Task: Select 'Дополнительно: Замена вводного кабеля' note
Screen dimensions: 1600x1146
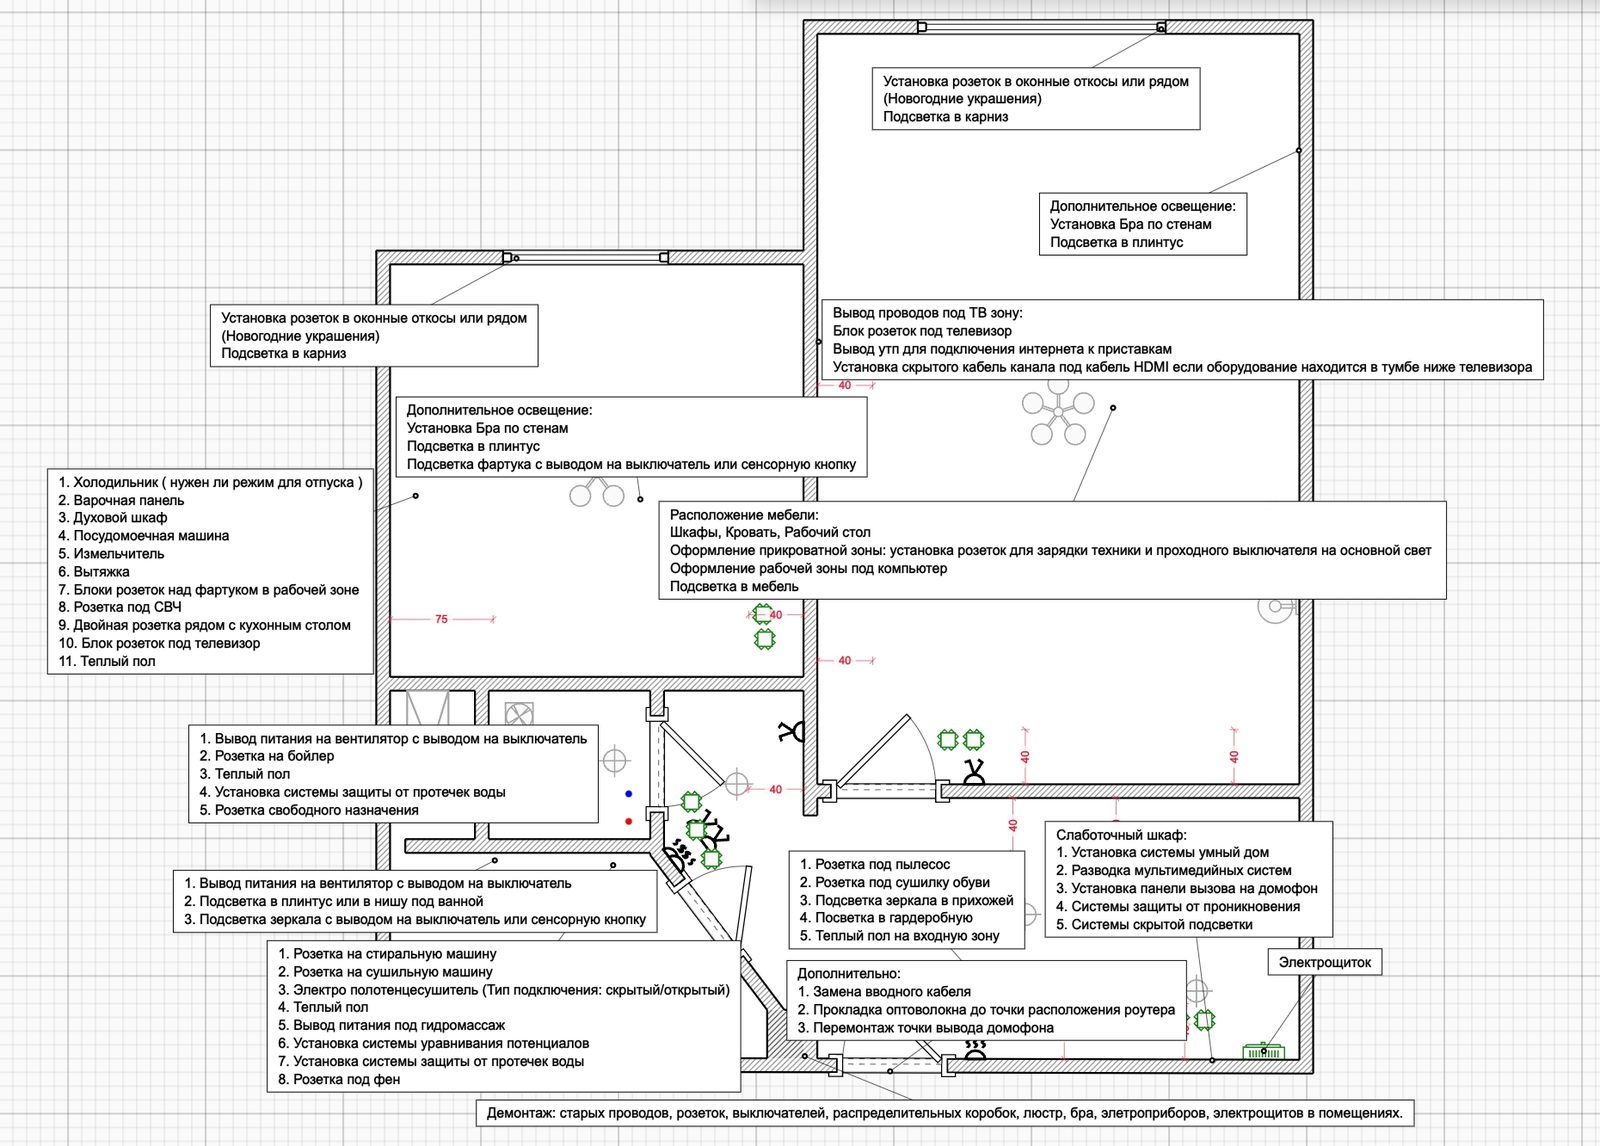Action: point(987,1000)
